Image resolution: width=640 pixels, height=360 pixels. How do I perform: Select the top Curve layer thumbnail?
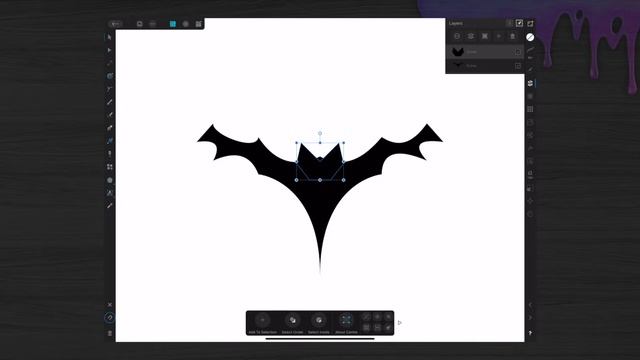[x=458, y=52]
